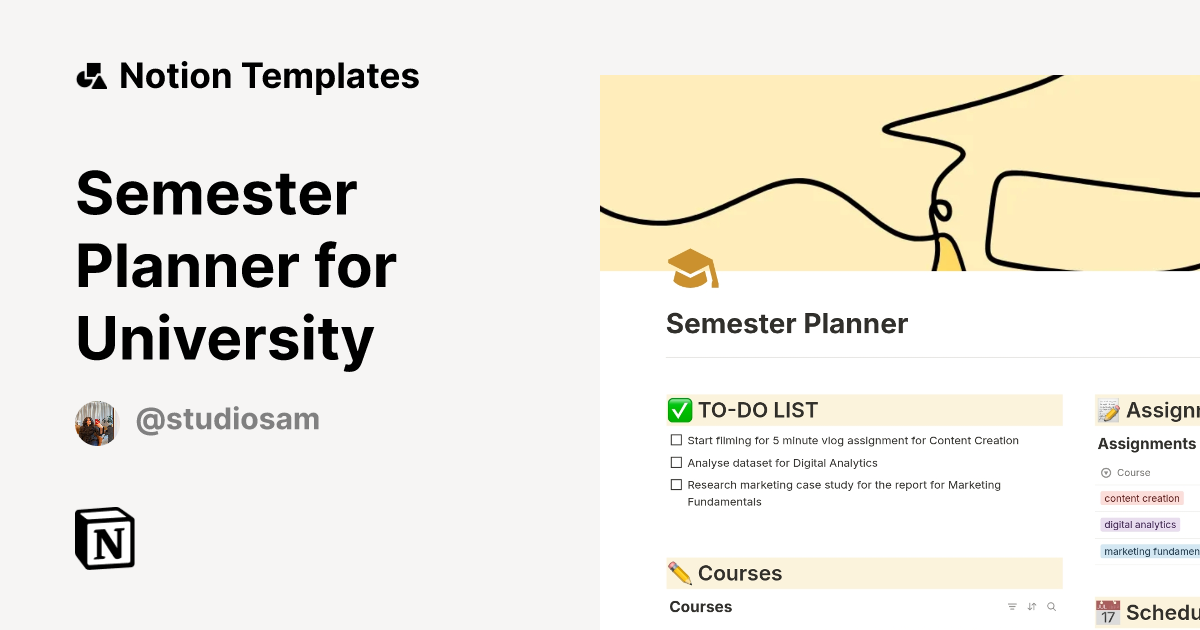Viewport: 1200px width, 630px height.
Task: Click the pink 'content creation' tag
Action: [1142, 498]
